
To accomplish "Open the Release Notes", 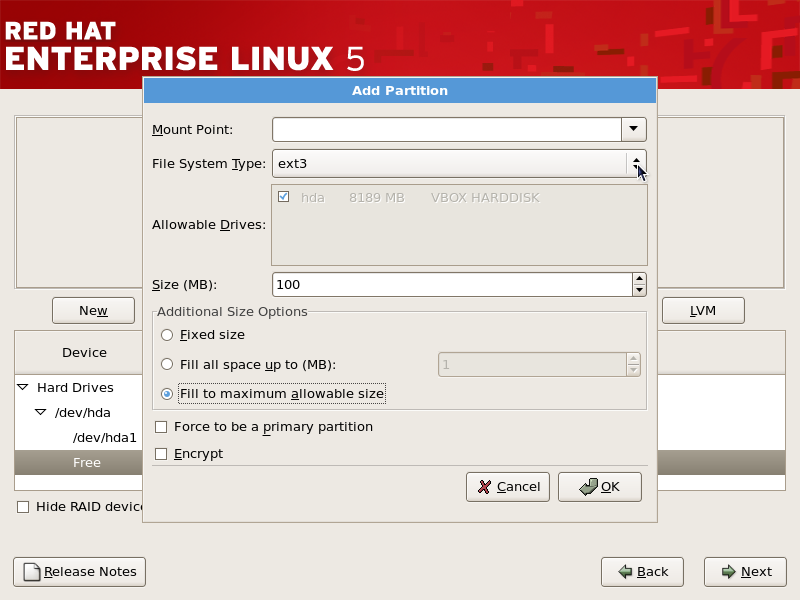I will [x=80, y=572].
